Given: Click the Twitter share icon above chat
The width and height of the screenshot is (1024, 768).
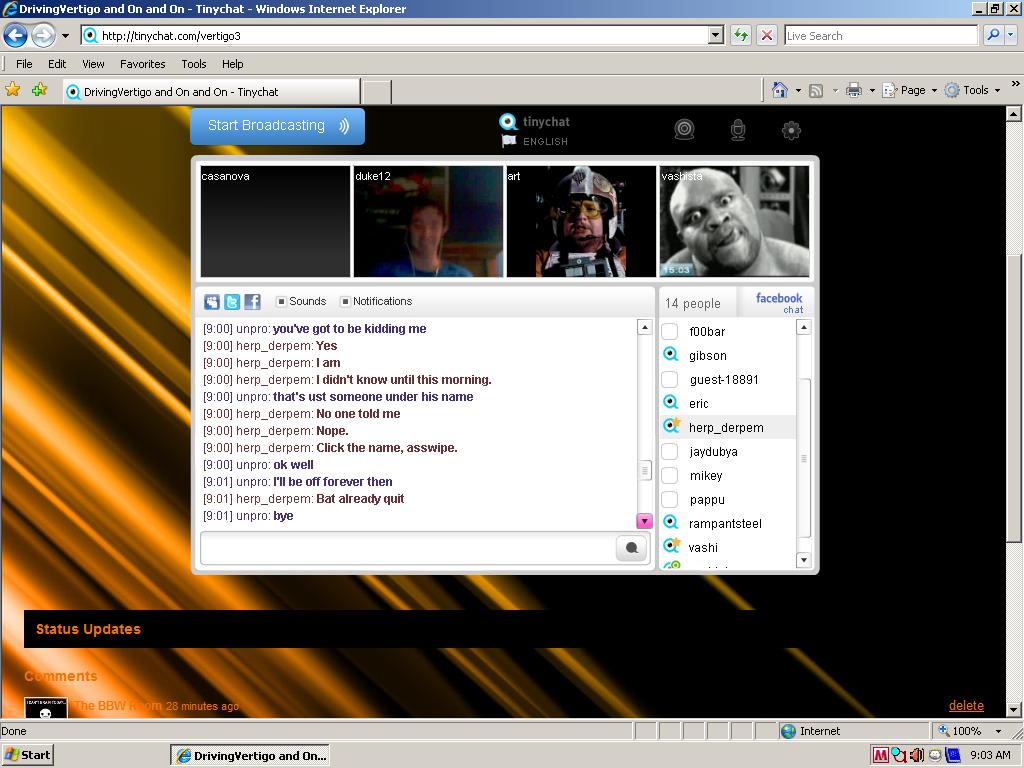Looking at the screenshot, I should pyautogui.click(x=232, y=302).
